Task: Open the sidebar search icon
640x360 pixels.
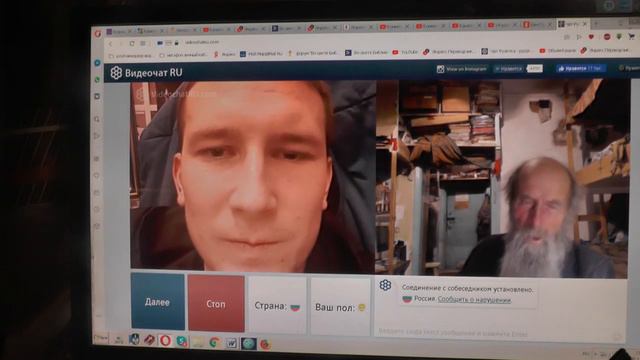Action: point(97,119)
